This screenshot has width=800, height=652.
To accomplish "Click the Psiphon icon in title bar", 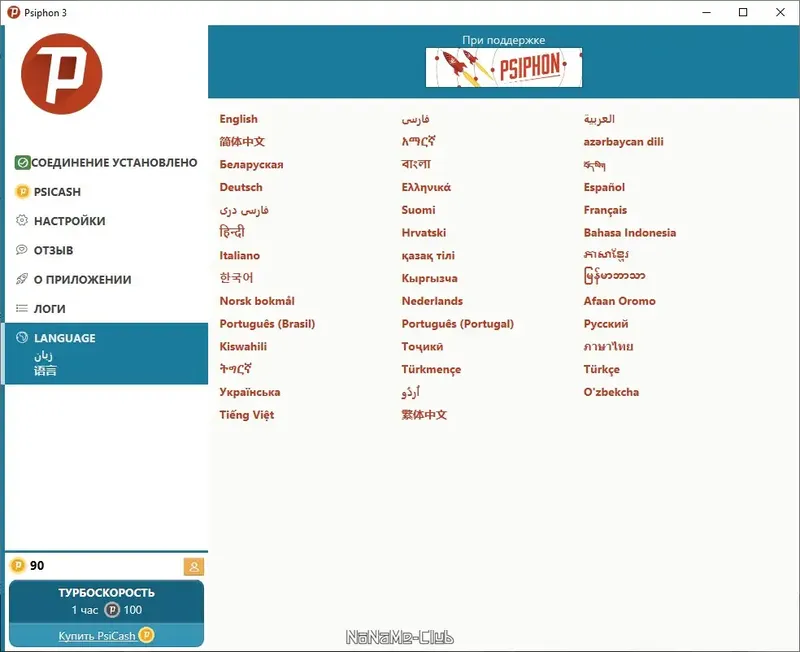I will [x=14, y=12].
